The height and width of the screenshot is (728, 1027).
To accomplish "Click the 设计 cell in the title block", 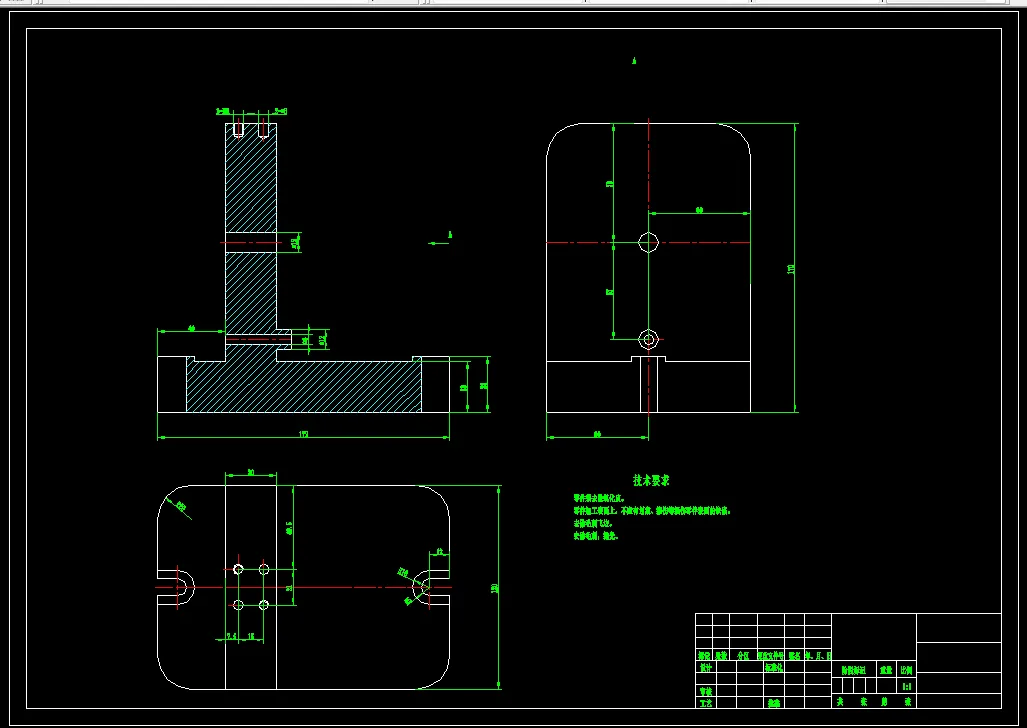I will click(x=705, y=668).
